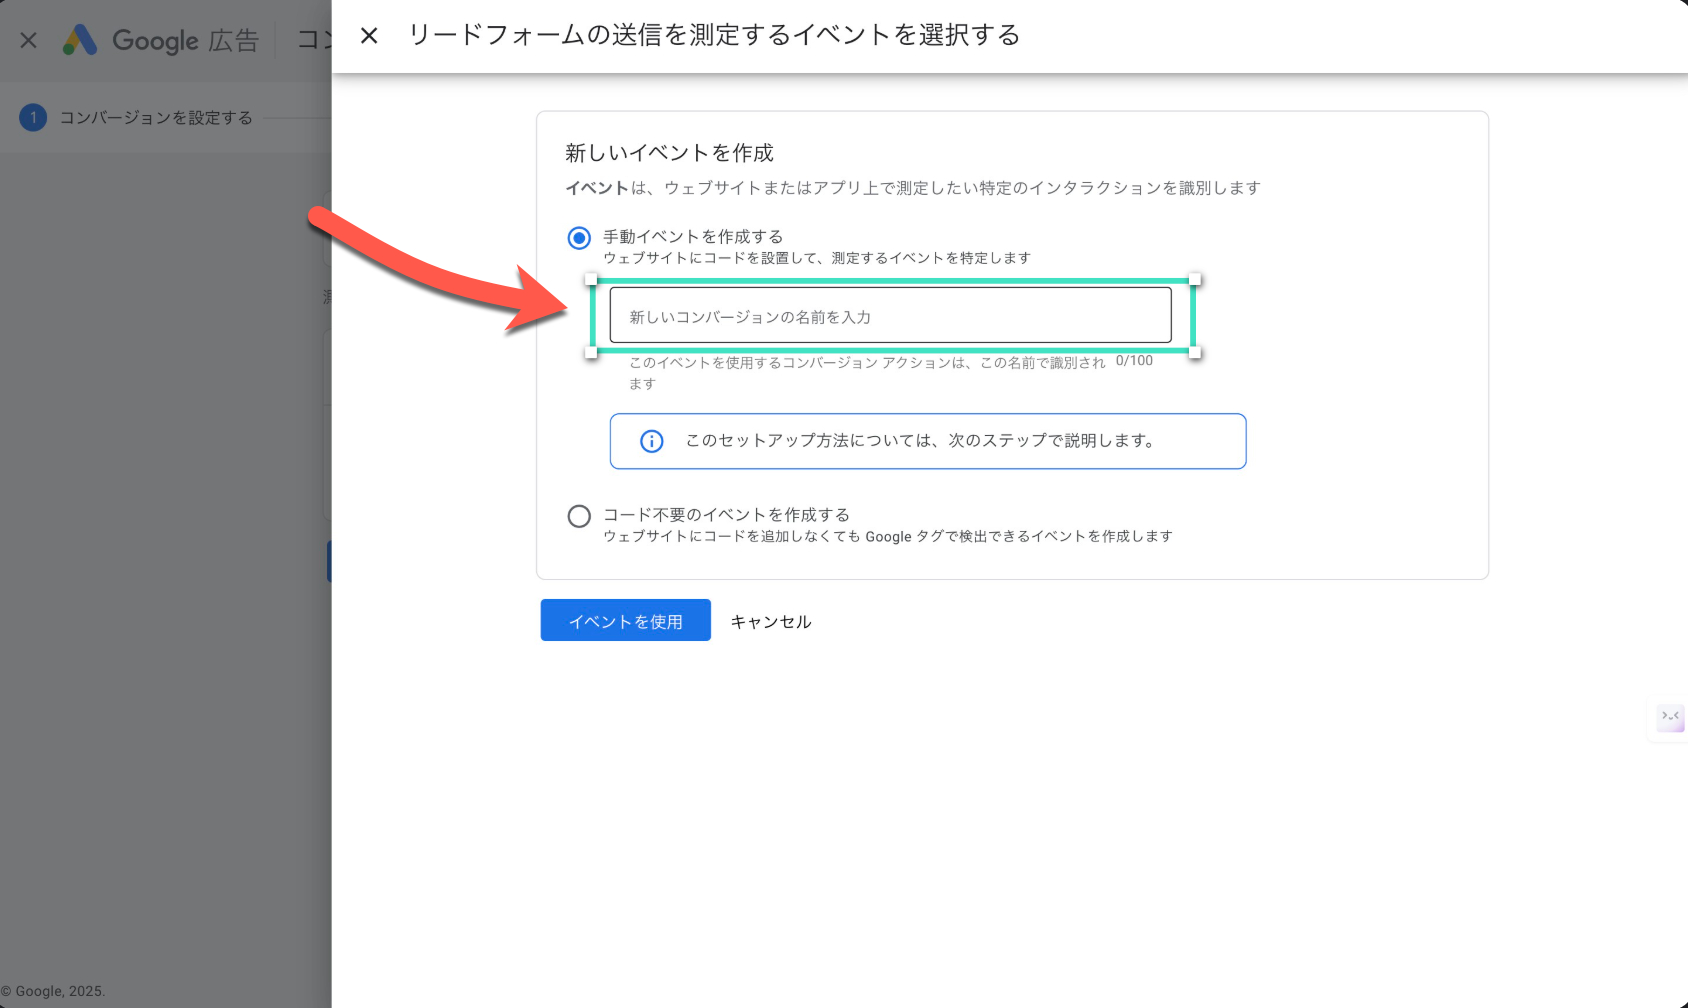Image resolution: width=1688 pixels, height=1008 pixels.
Task: Select the 手動イベントを作成する radio button
Action: pyautogui.click(x=579, y=238)
